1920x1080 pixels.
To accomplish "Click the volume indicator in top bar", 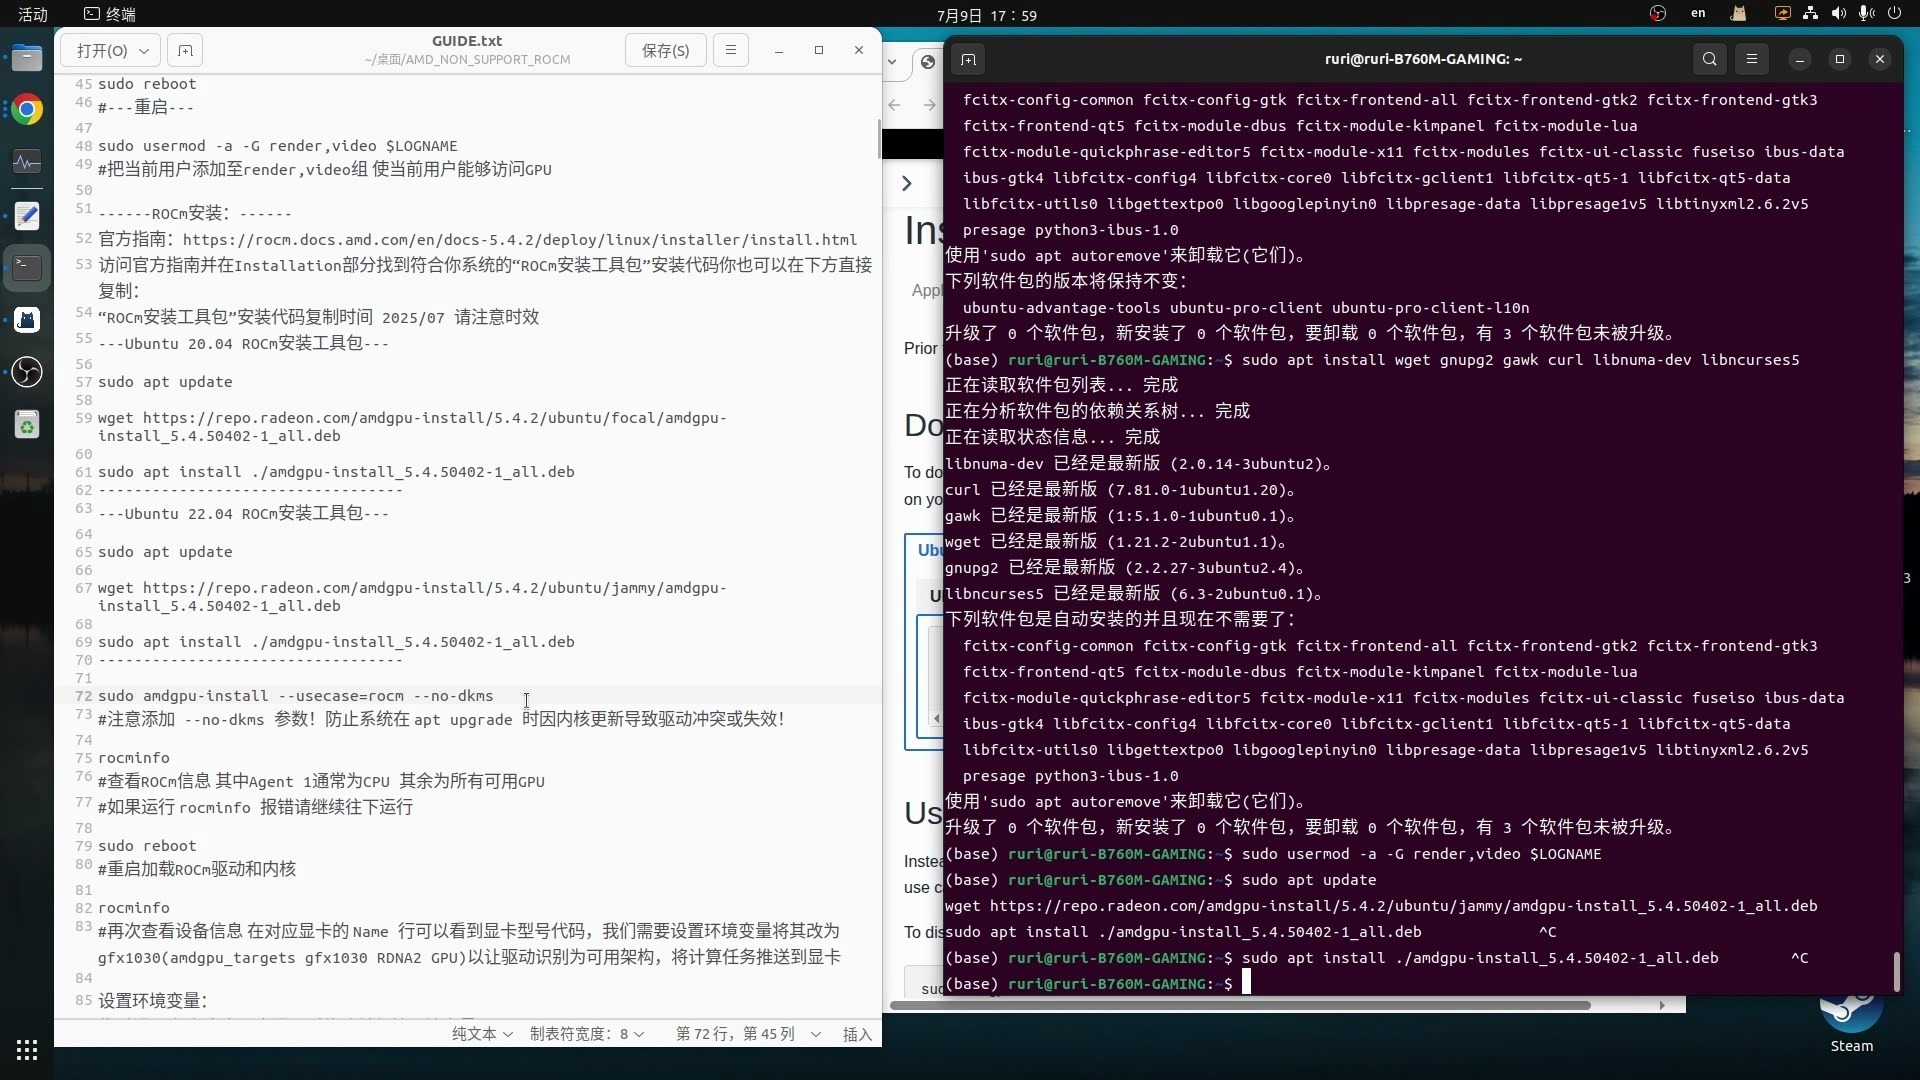I will (x=1838, y=14).
